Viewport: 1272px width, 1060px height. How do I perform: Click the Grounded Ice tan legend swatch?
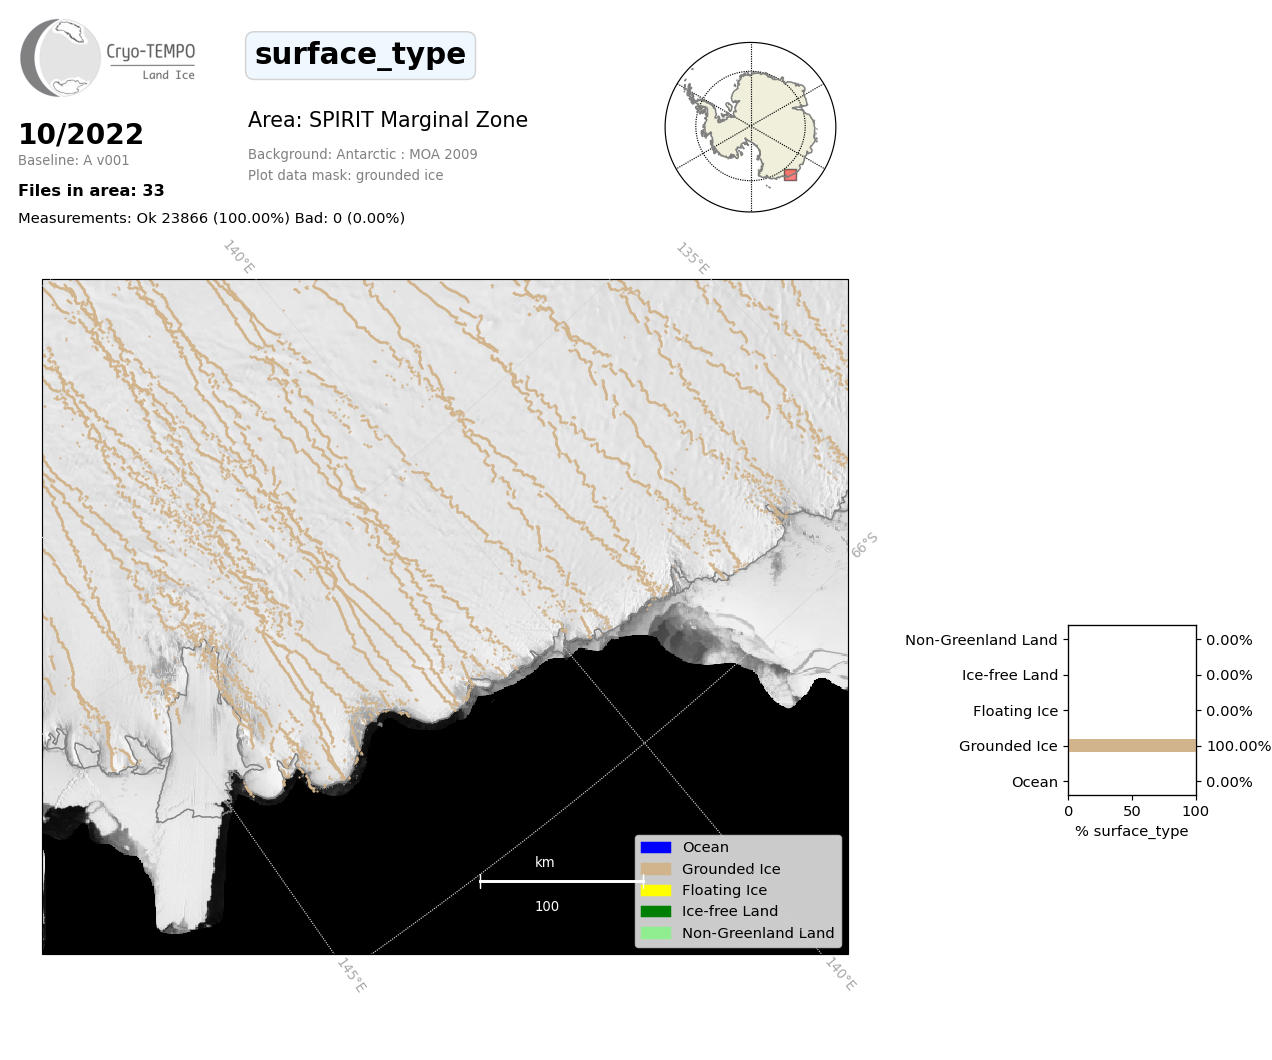(656, 869)
